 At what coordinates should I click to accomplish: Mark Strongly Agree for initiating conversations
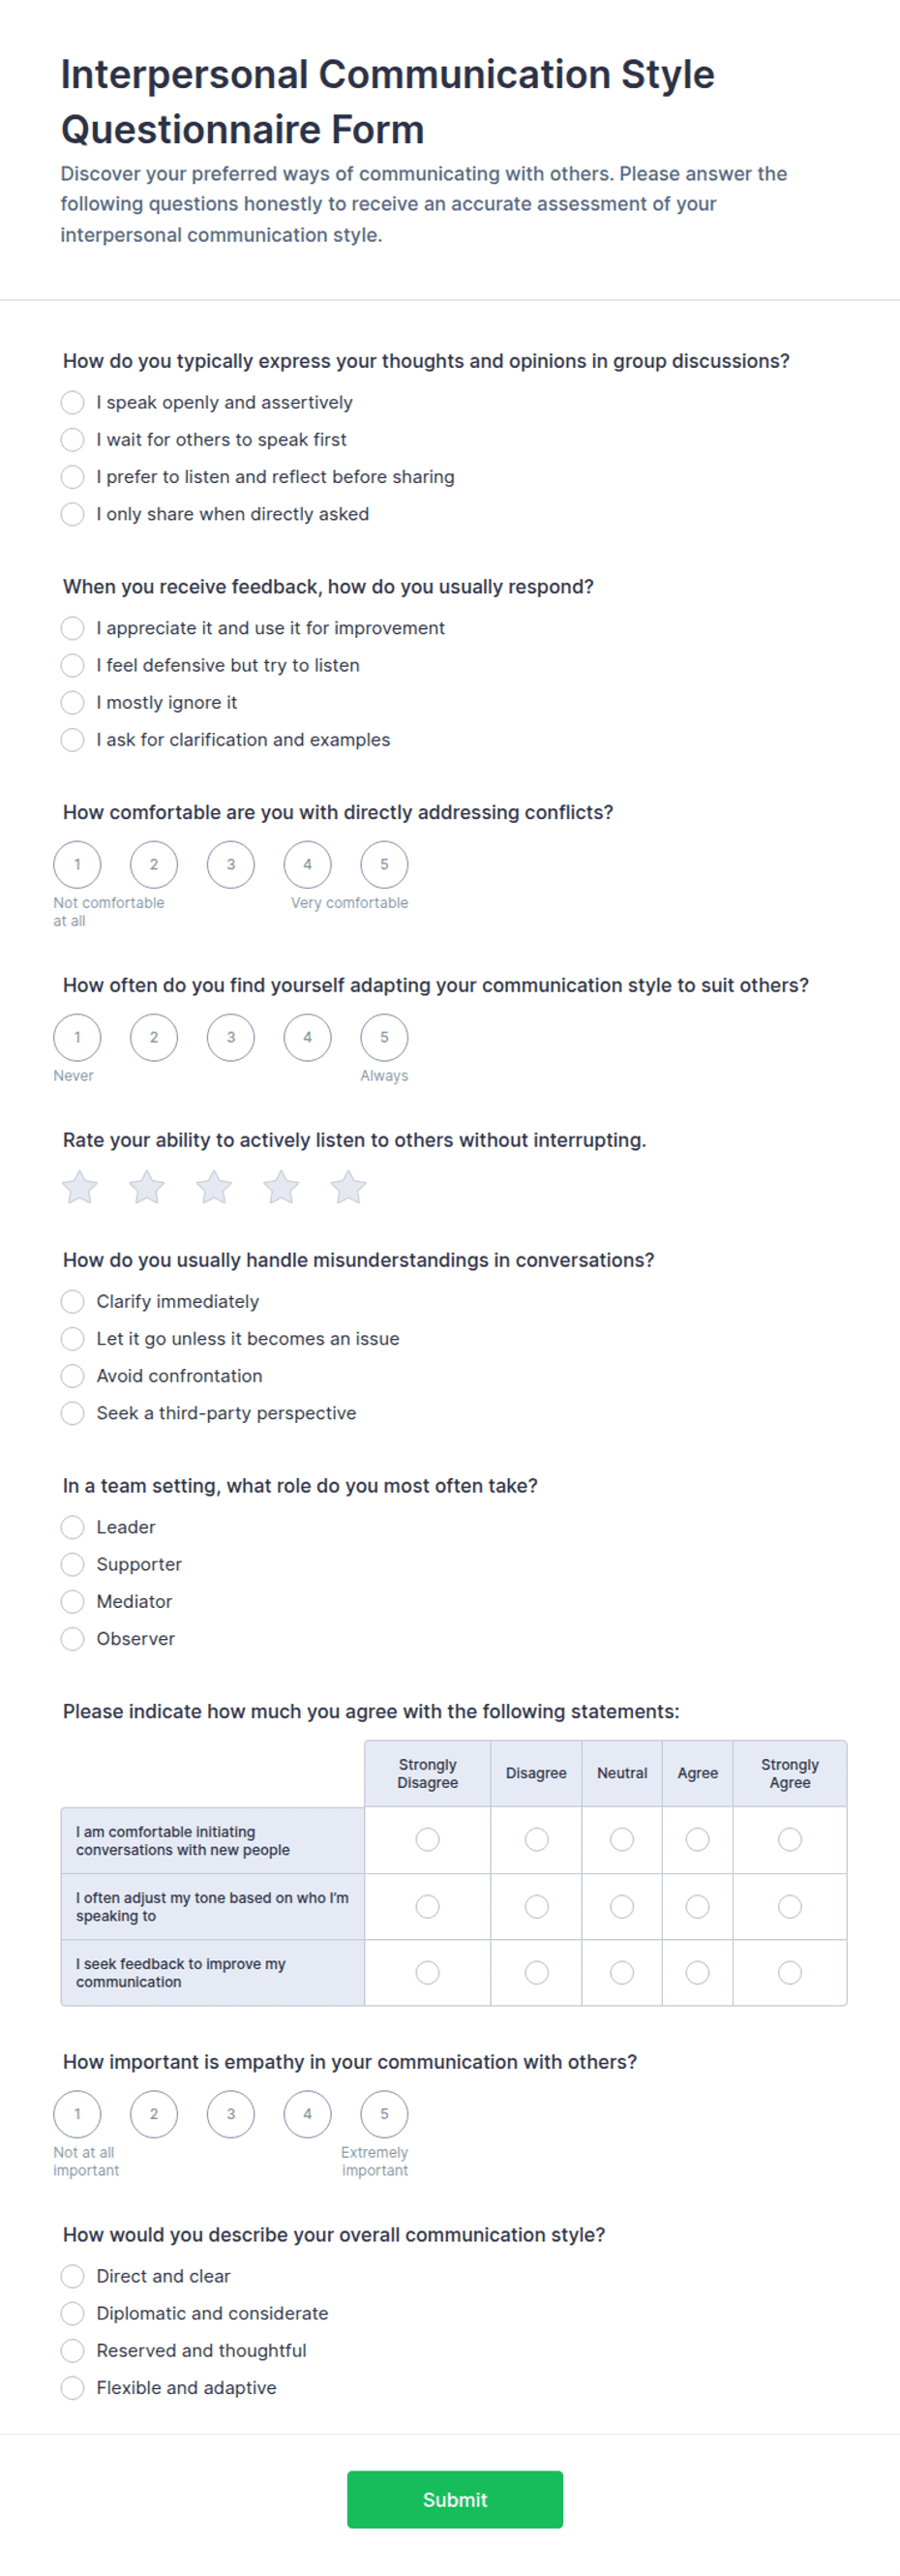point(790,1839)
